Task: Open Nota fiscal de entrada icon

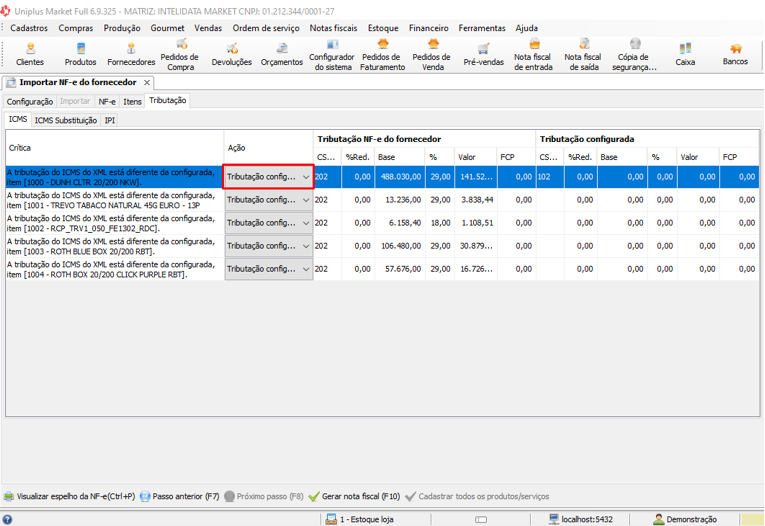Action: click(533, 55)
